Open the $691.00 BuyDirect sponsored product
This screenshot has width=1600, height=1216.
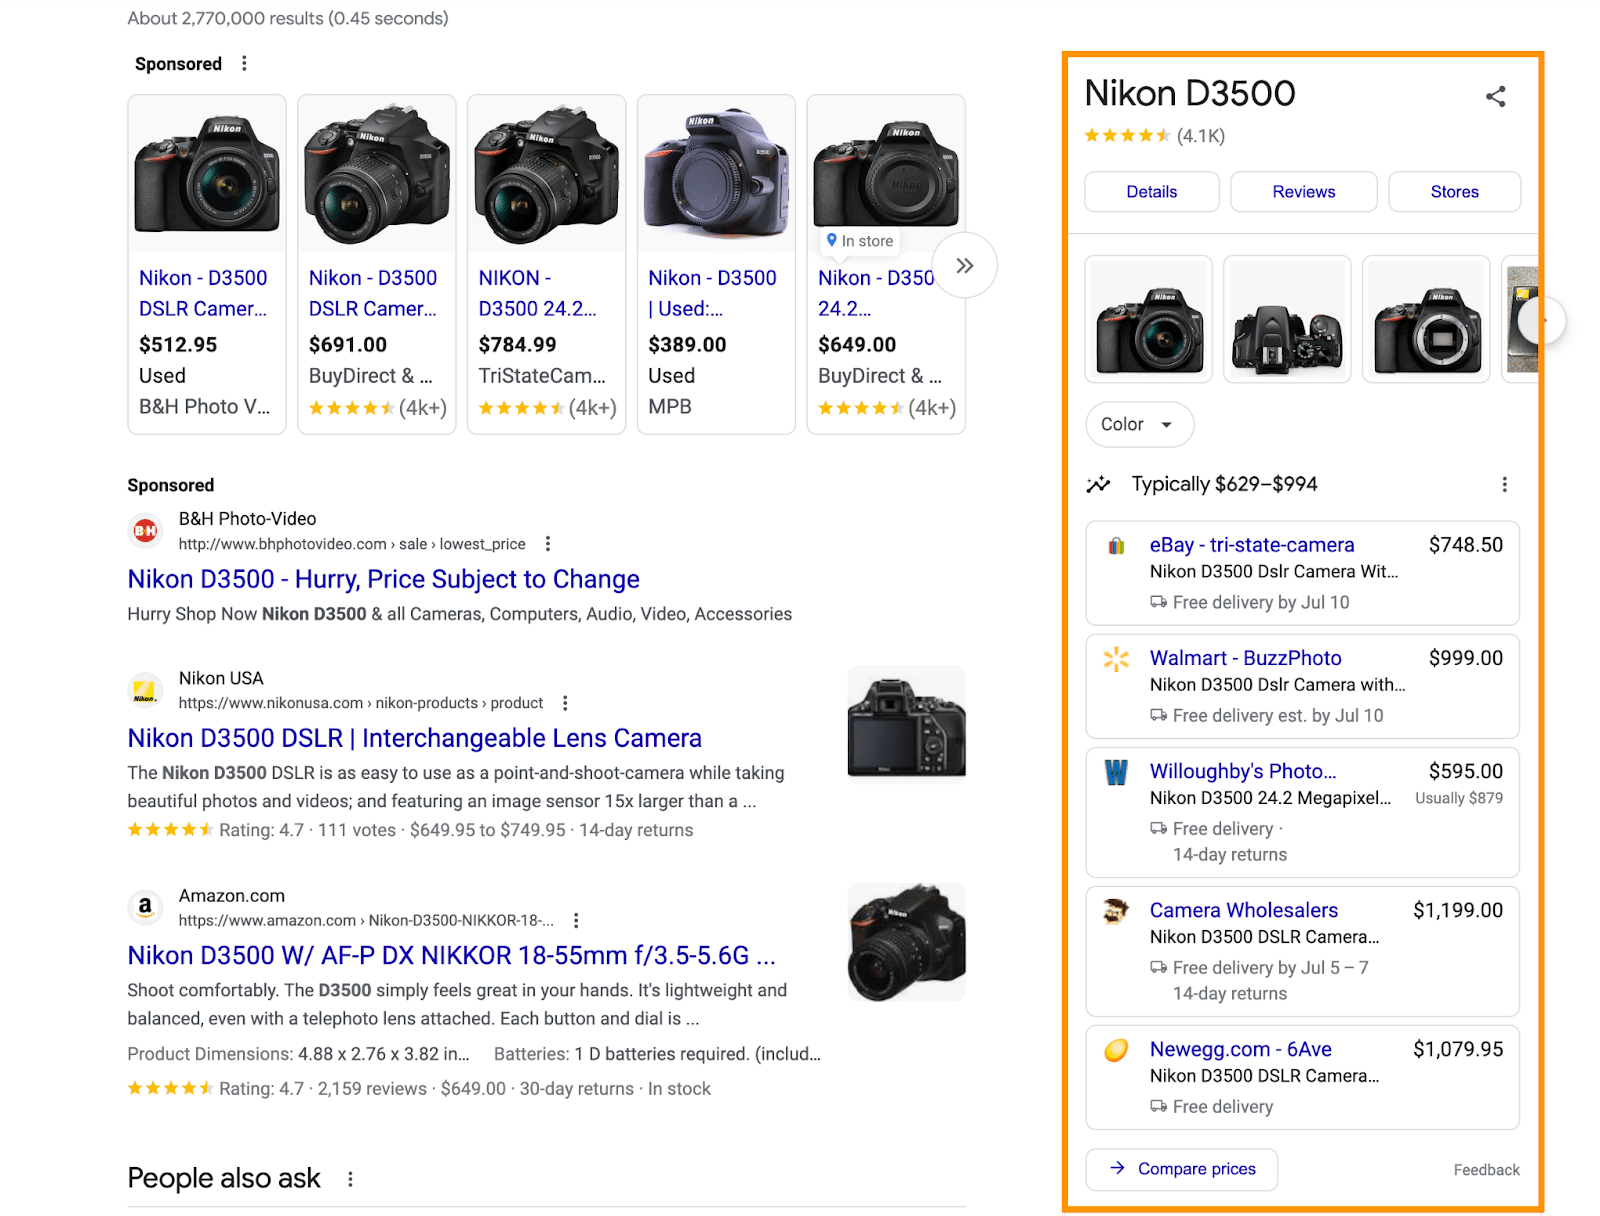[x=377, y=264]
